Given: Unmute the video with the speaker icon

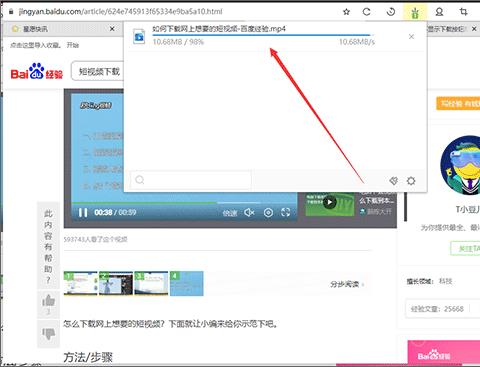Looking at the screenshot, I should click(x=249, y=212).
